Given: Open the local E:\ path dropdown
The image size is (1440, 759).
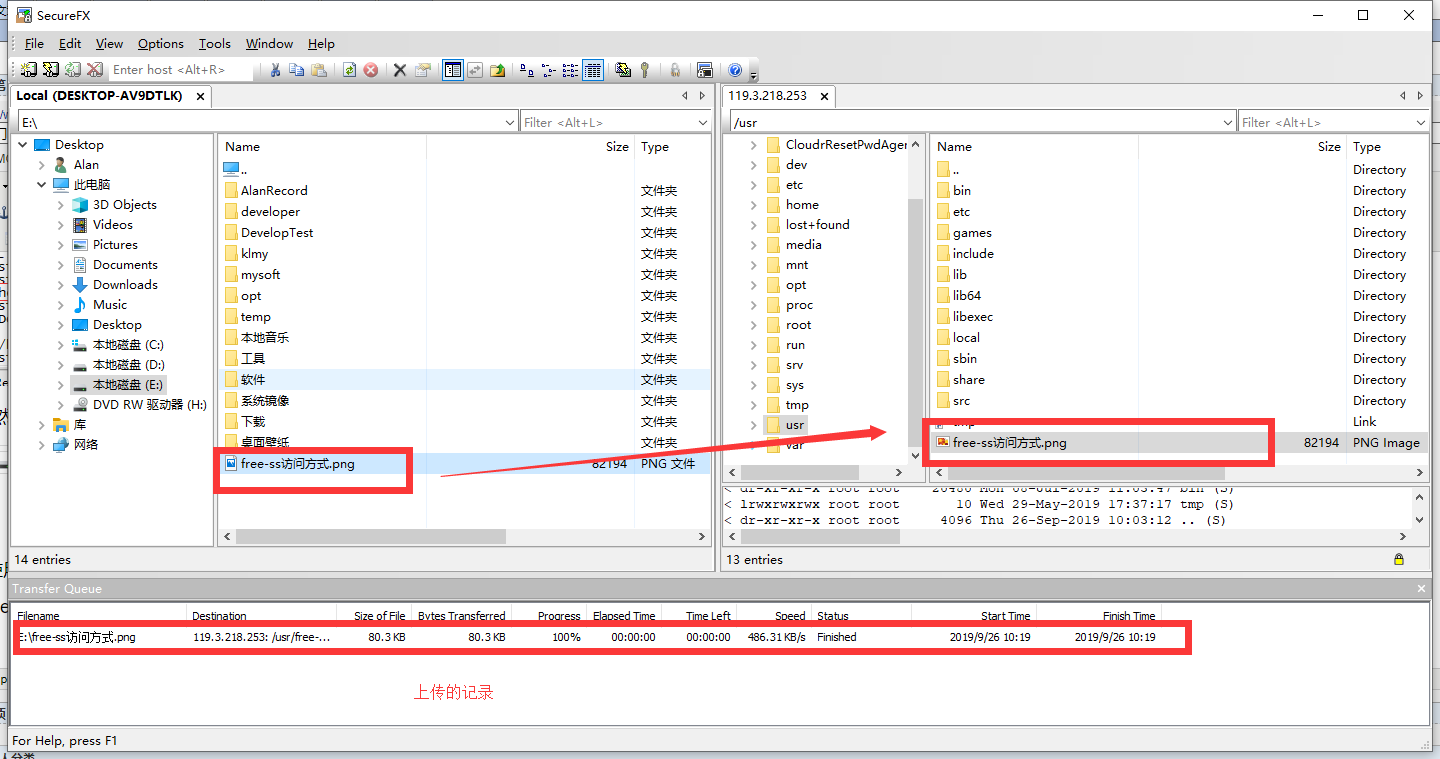Looking at the screenshot, I should tap(511, 123).
